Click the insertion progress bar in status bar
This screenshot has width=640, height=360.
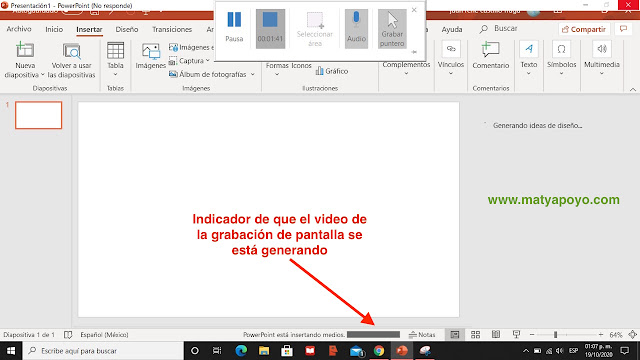point(373,335)
